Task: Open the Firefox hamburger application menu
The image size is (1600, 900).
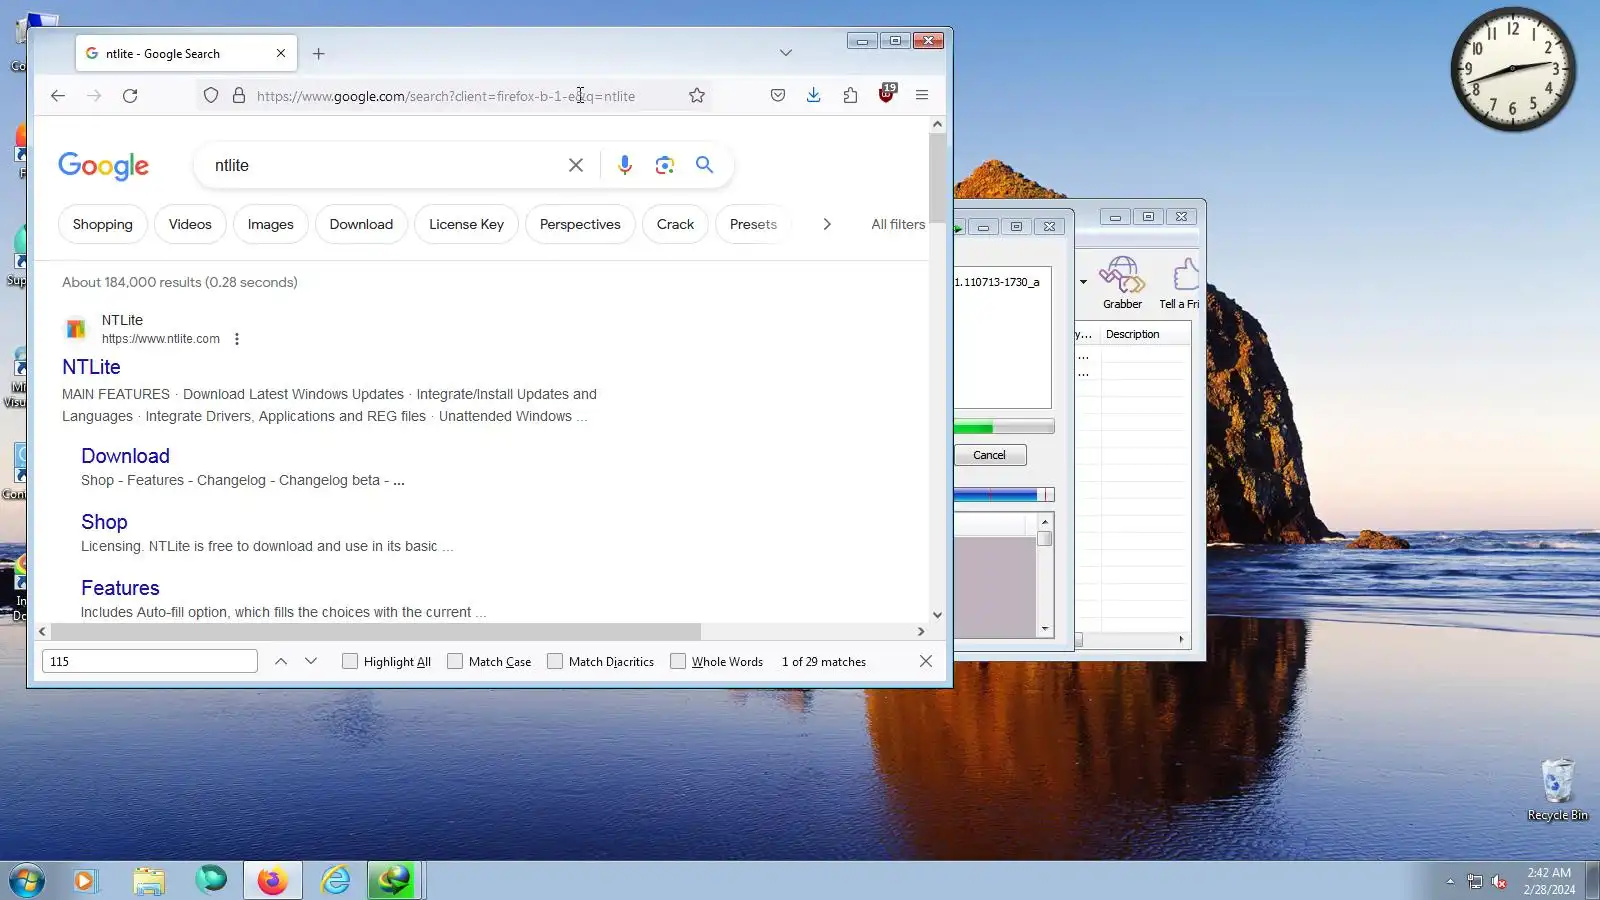Action: (x=922, y=96)
